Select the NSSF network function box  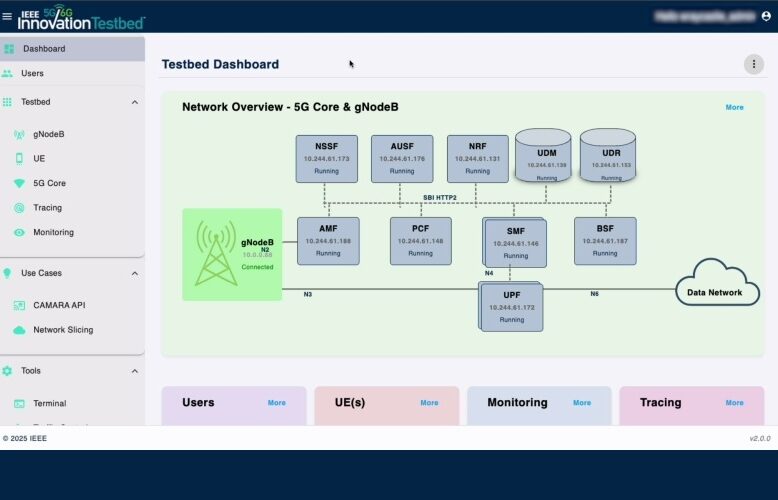click(x=326, y=159)
